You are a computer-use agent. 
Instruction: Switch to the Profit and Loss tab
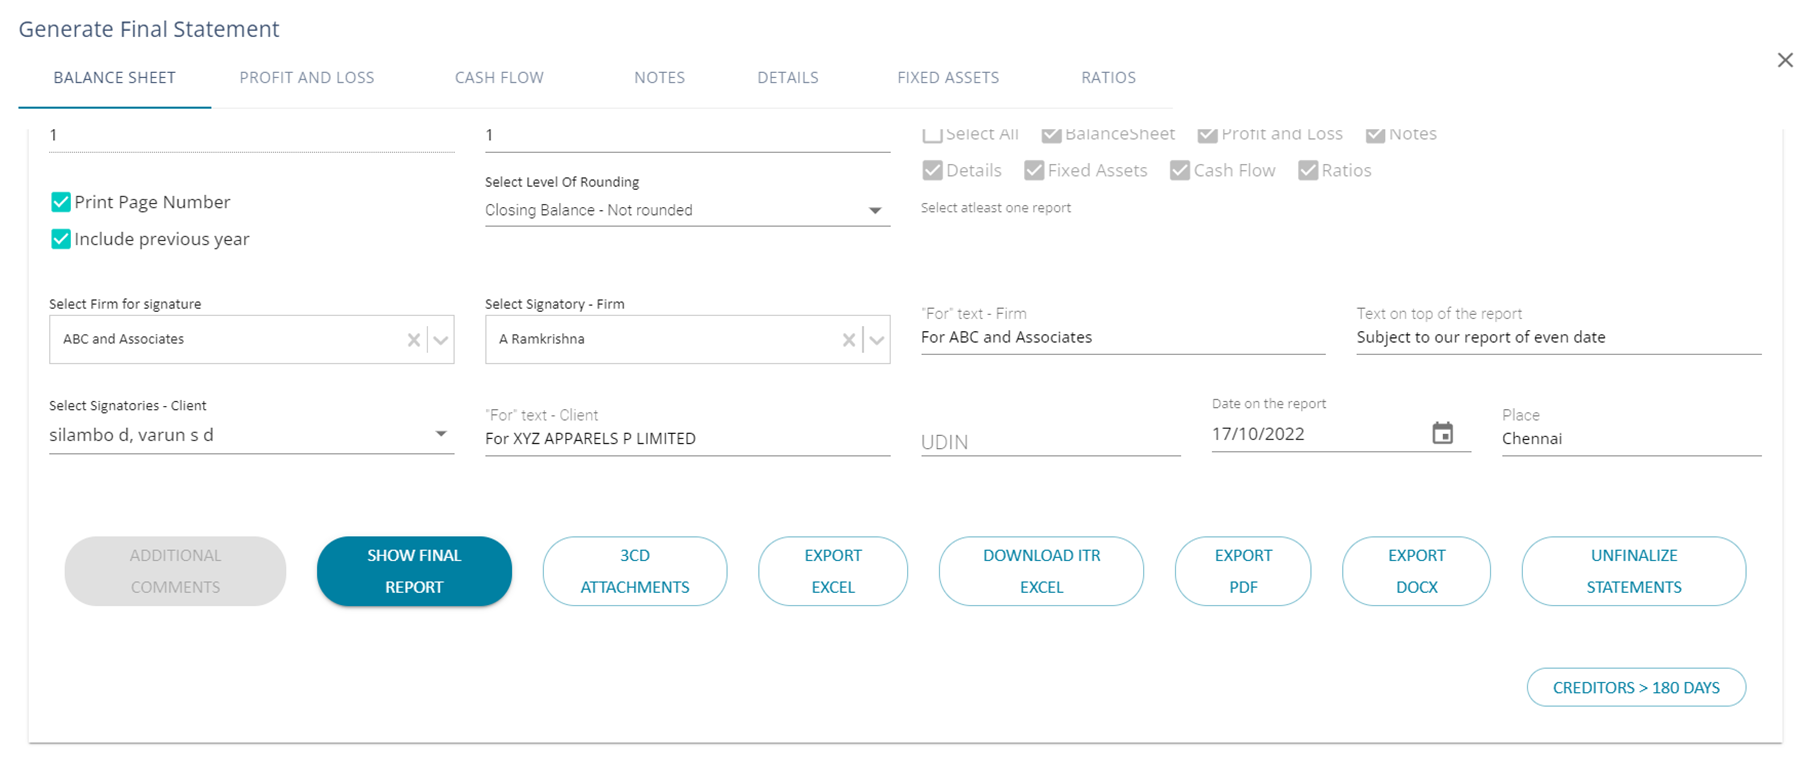tap(307, 77)
